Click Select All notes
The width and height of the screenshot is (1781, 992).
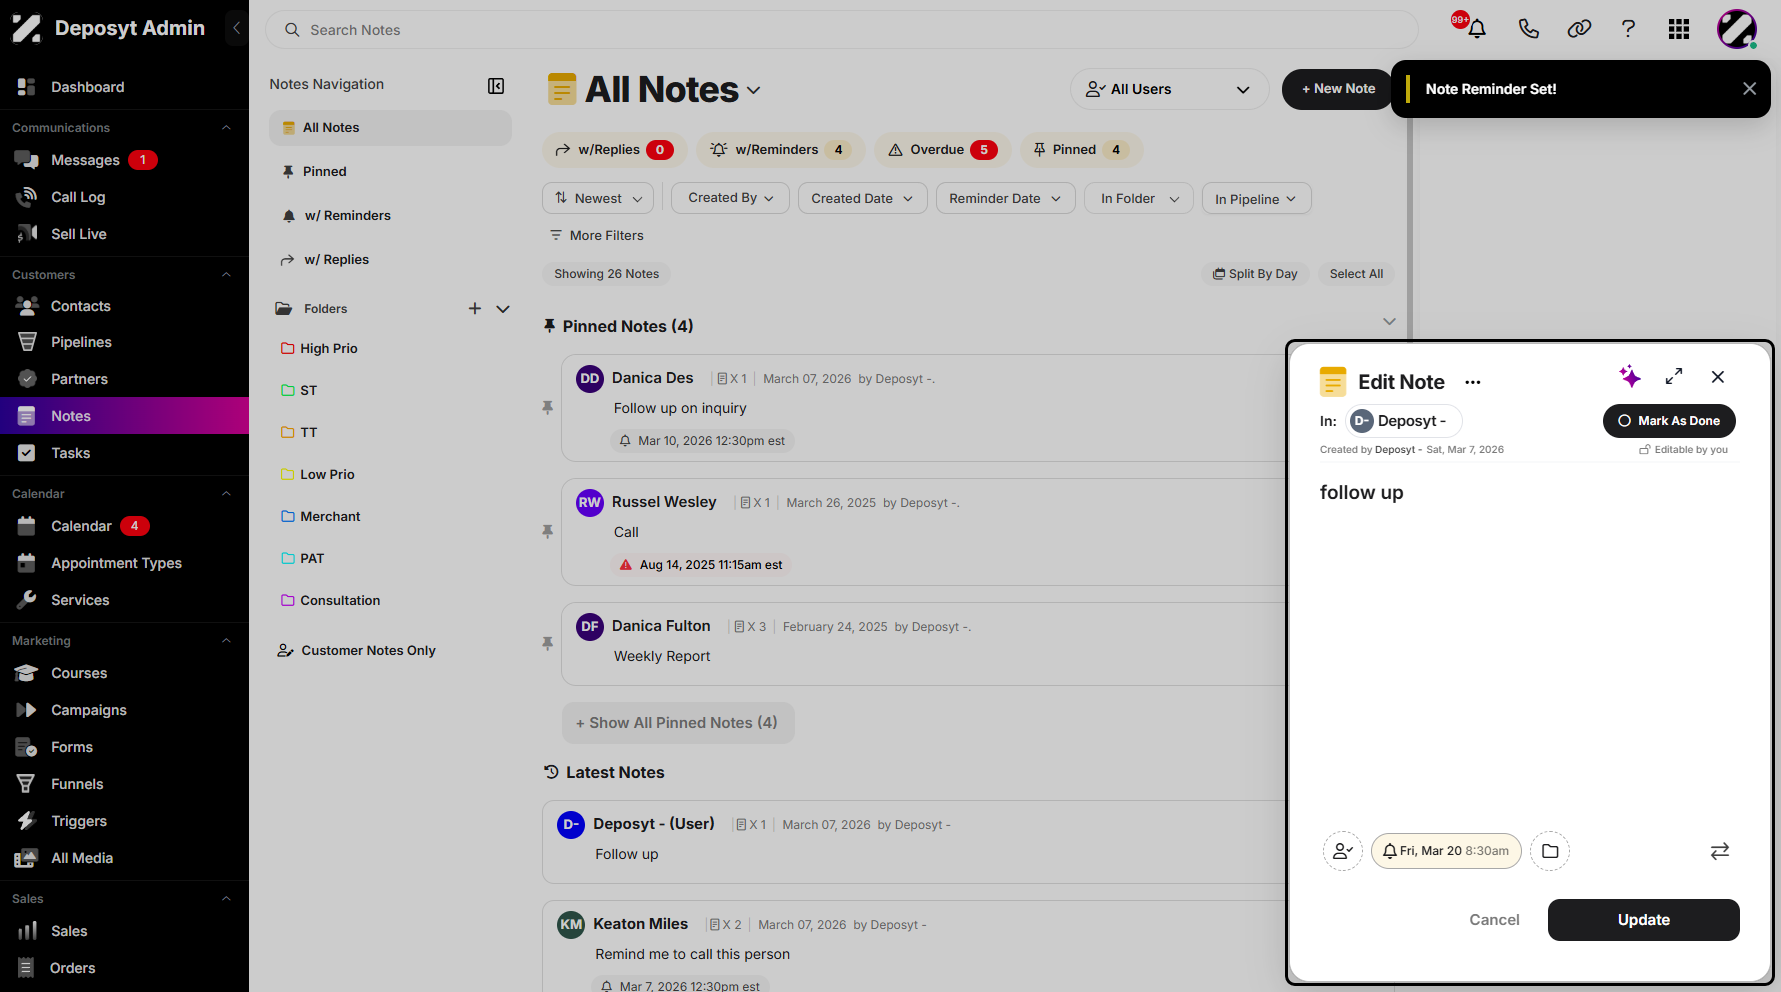(1356, 274)
